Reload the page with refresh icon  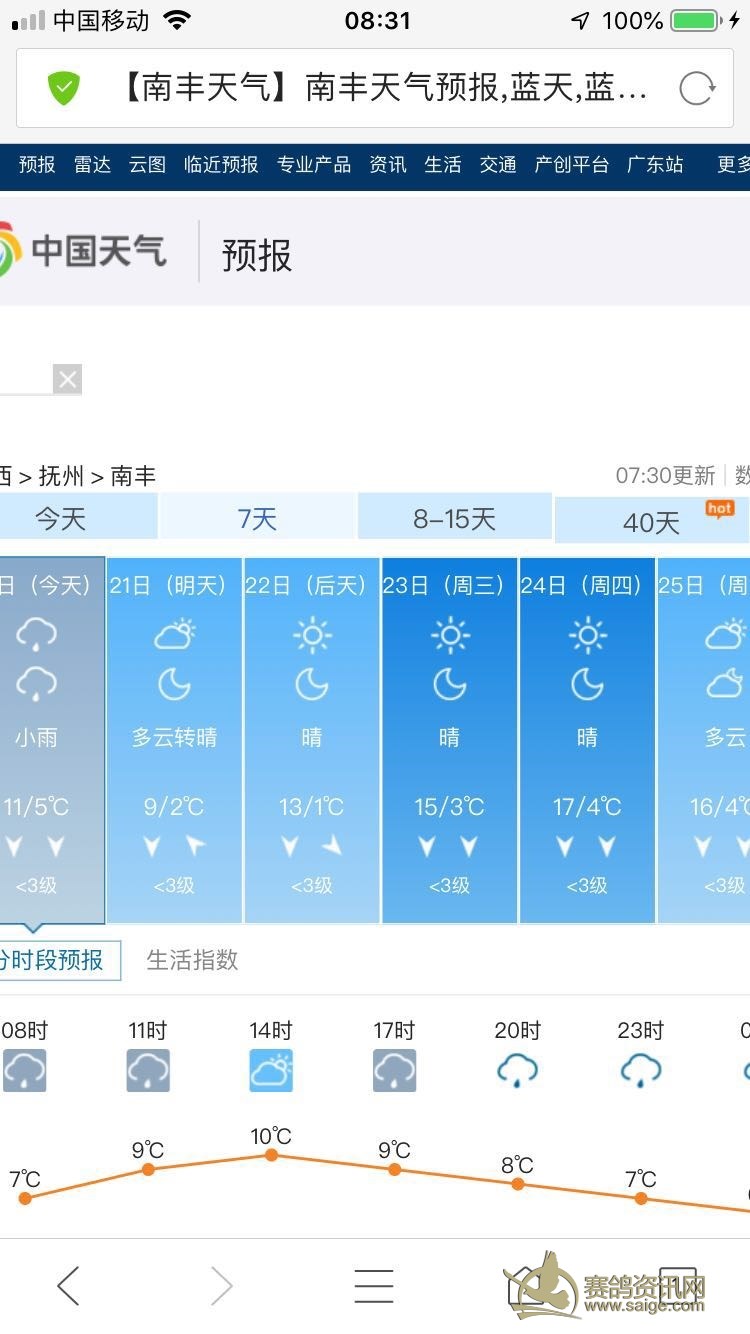click(696, 89)
